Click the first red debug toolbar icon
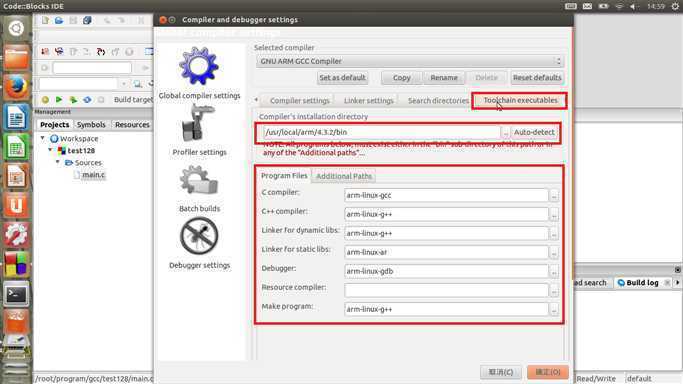683x384 pixels. pos(45,52)
